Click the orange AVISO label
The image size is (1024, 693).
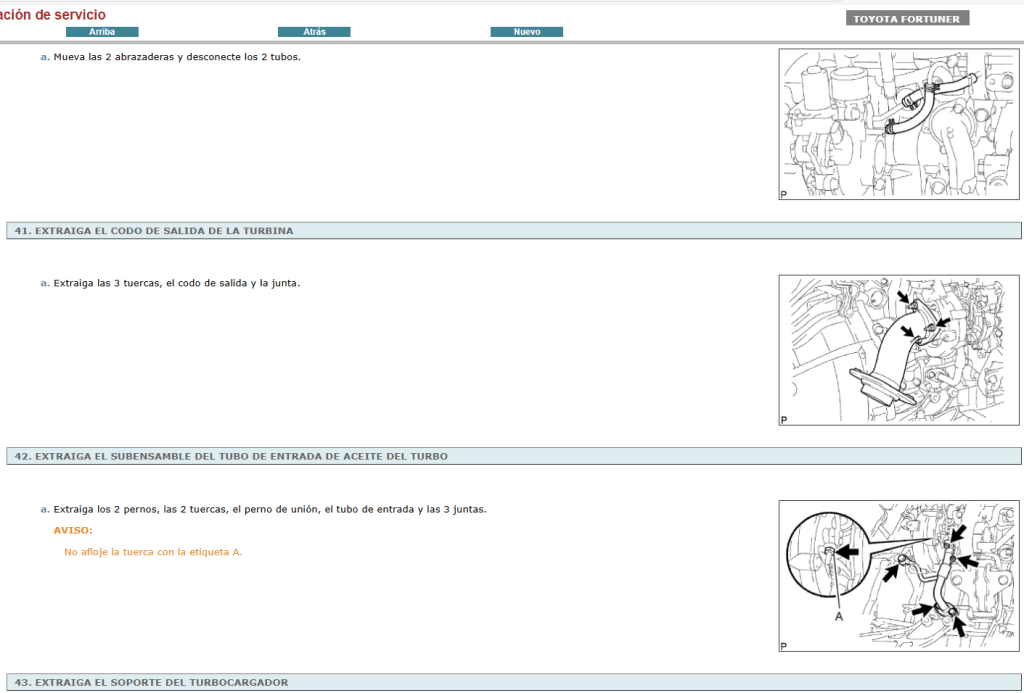[x=73, y=530]
